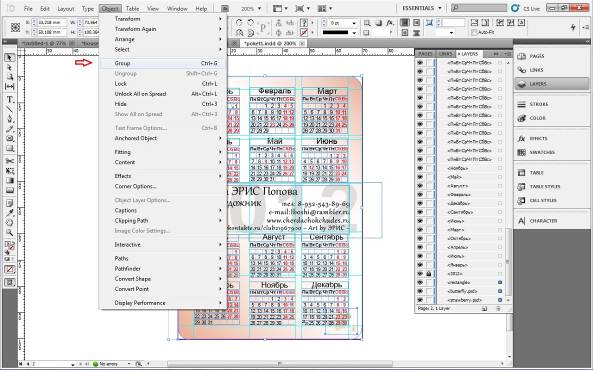Select the Type tool

click(x=9, y=99)
